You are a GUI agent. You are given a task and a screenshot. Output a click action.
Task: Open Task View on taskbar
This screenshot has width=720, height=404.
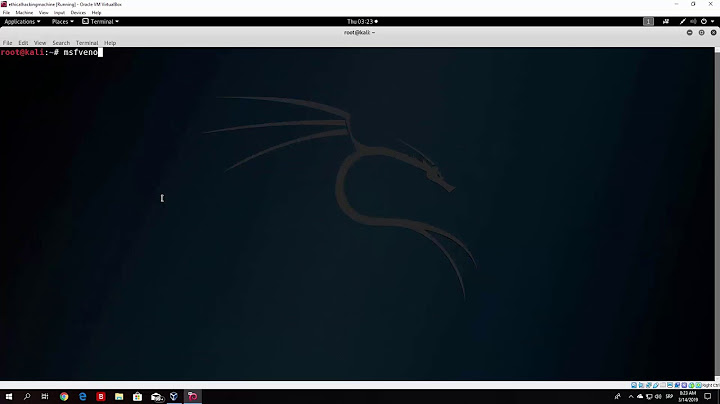point(45,396)
